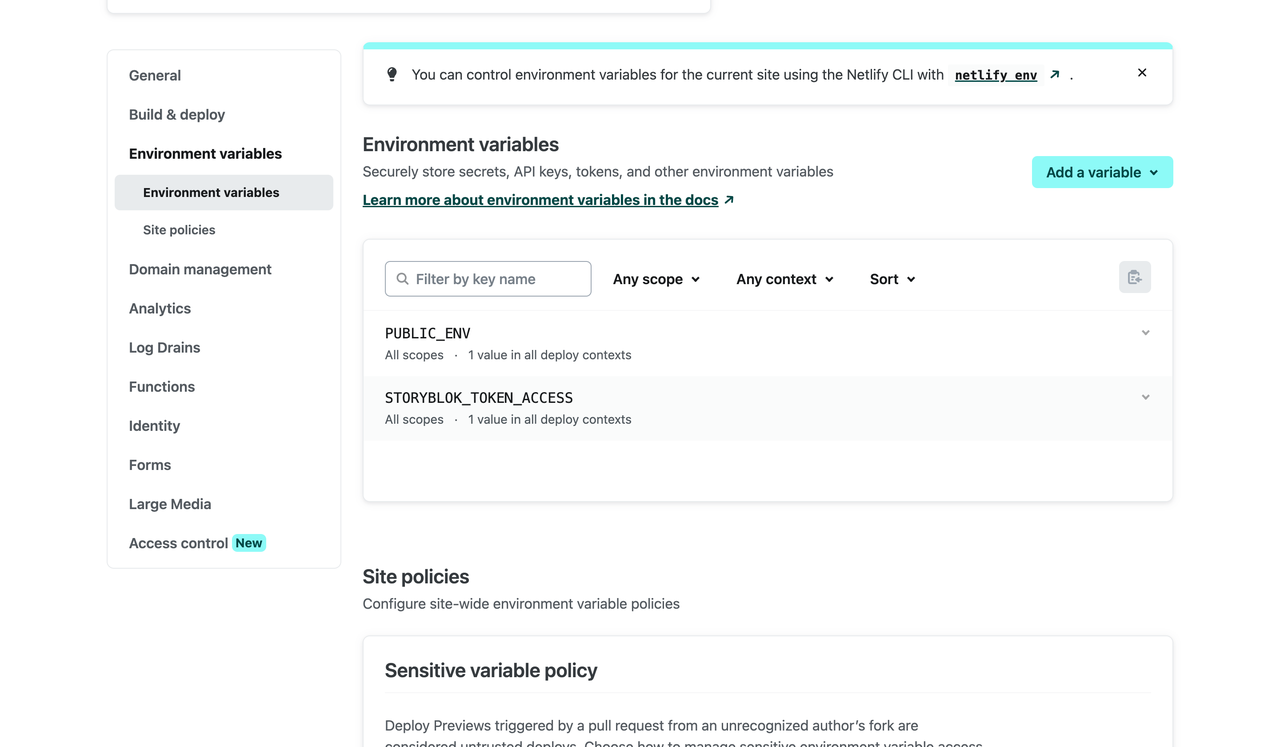Open the Sort dropdown

pos(893,279)
